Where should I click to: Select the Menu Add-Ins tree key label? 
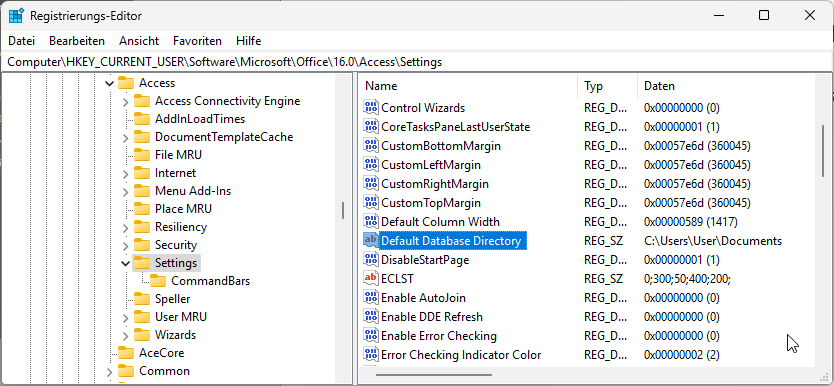(193, 191)
